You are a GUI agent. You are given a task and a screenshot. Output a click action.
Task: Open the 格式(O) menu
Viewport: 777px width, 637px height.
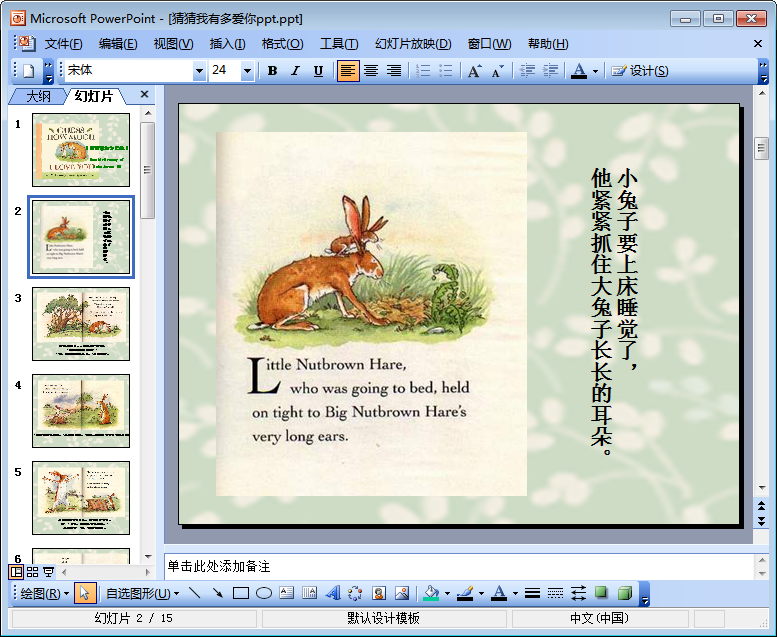click(x=282, y=44)
